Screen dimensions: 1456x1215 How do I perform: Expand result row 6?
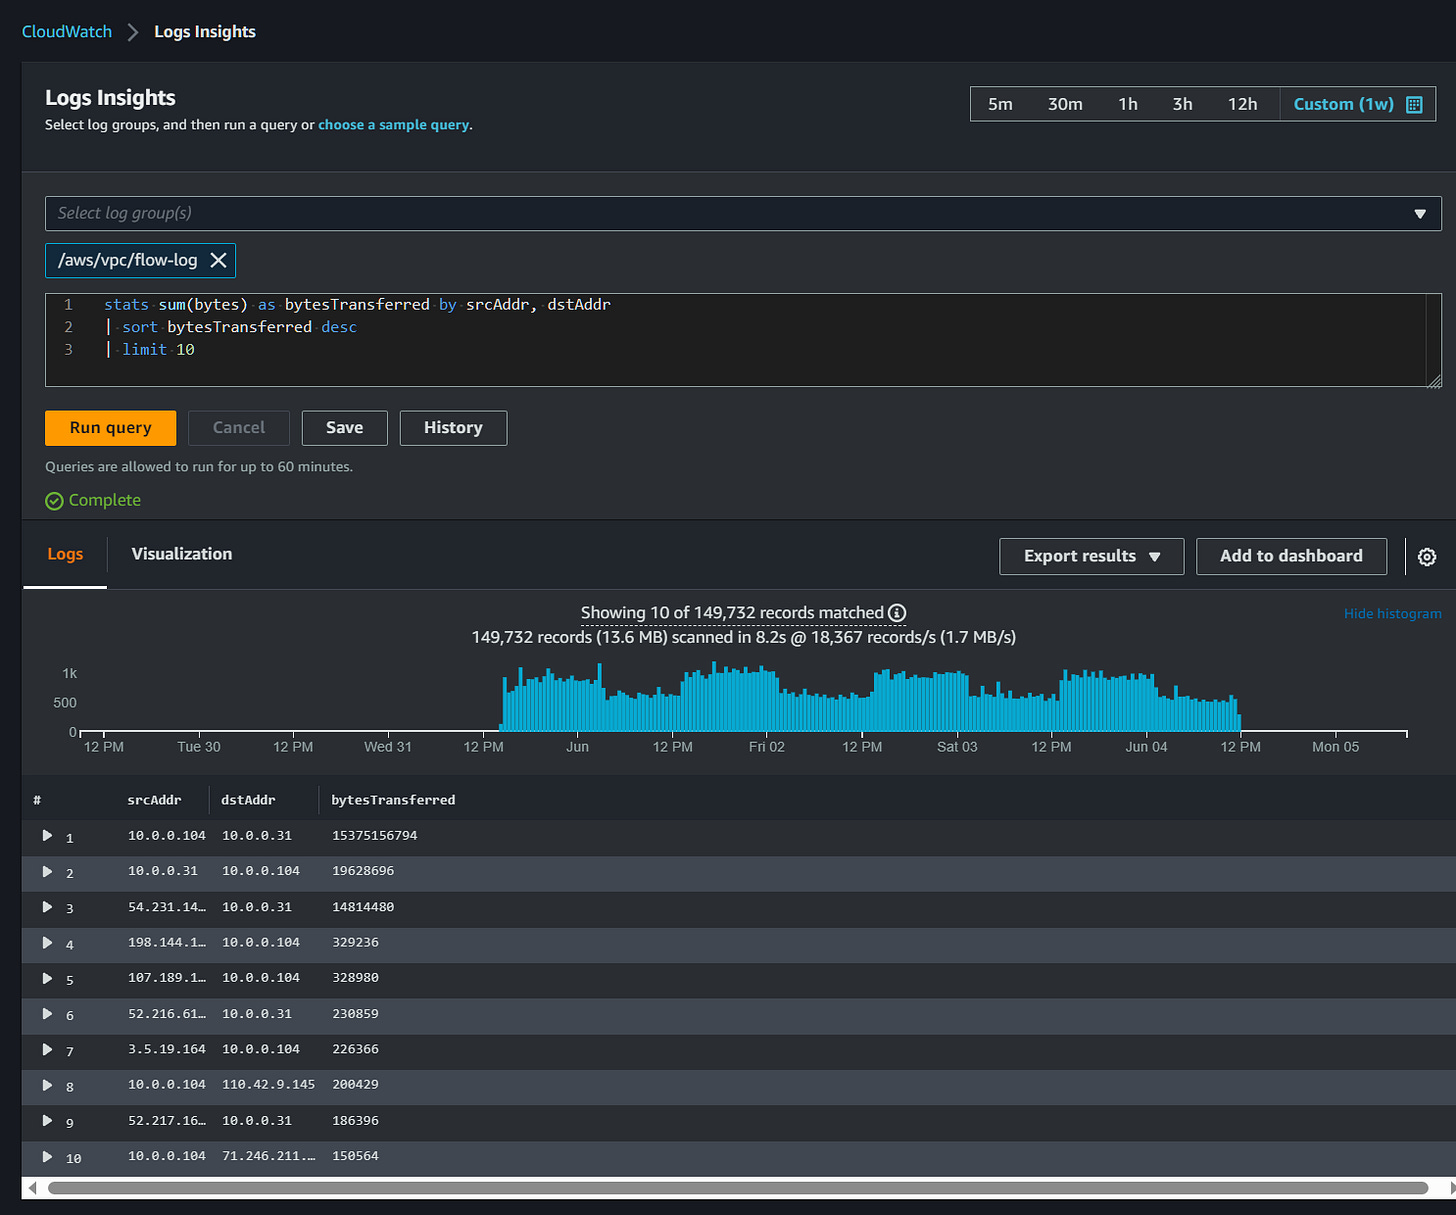coord(47,1014)
